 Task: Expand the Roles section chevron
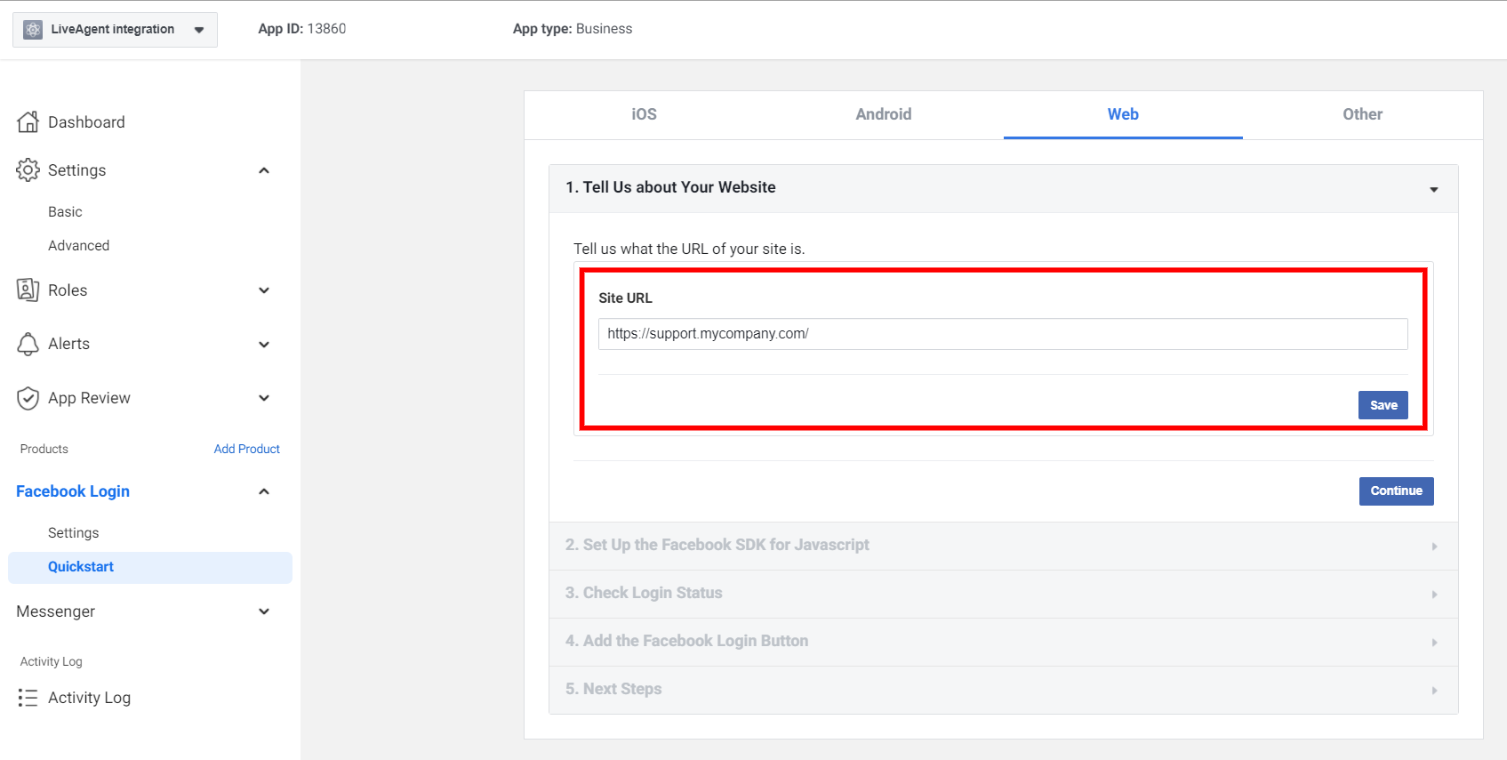(263, 290)
